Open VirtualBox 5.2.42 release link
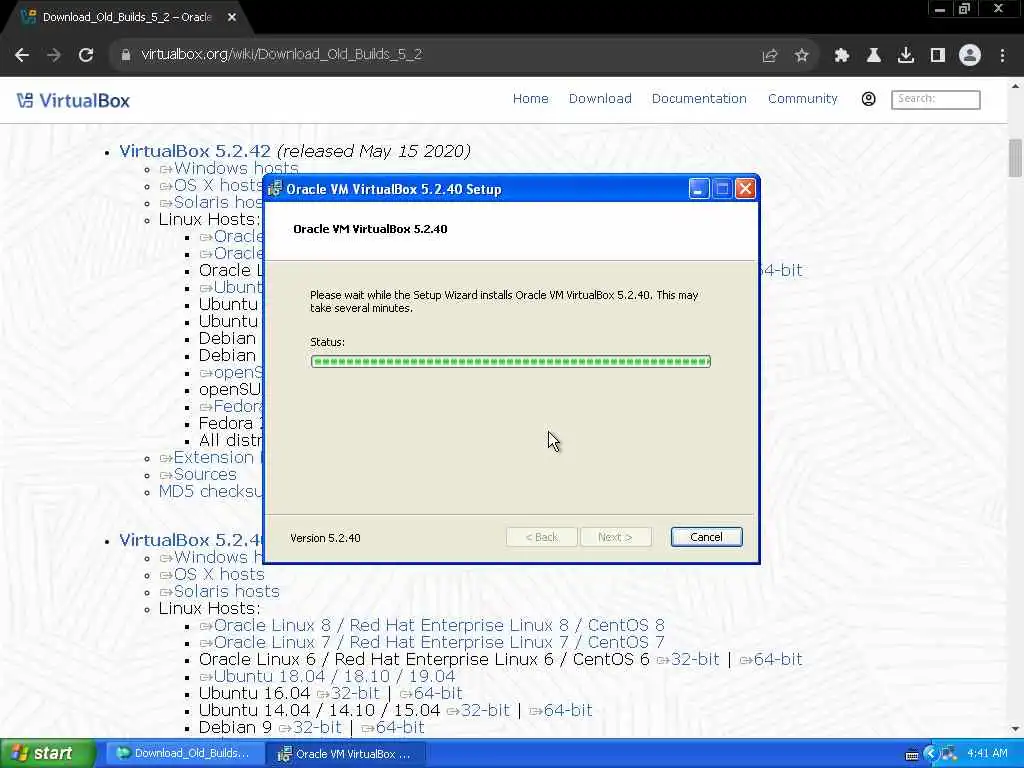The height and width of the screenshot is (768, 1024). (x=195, y=151)
